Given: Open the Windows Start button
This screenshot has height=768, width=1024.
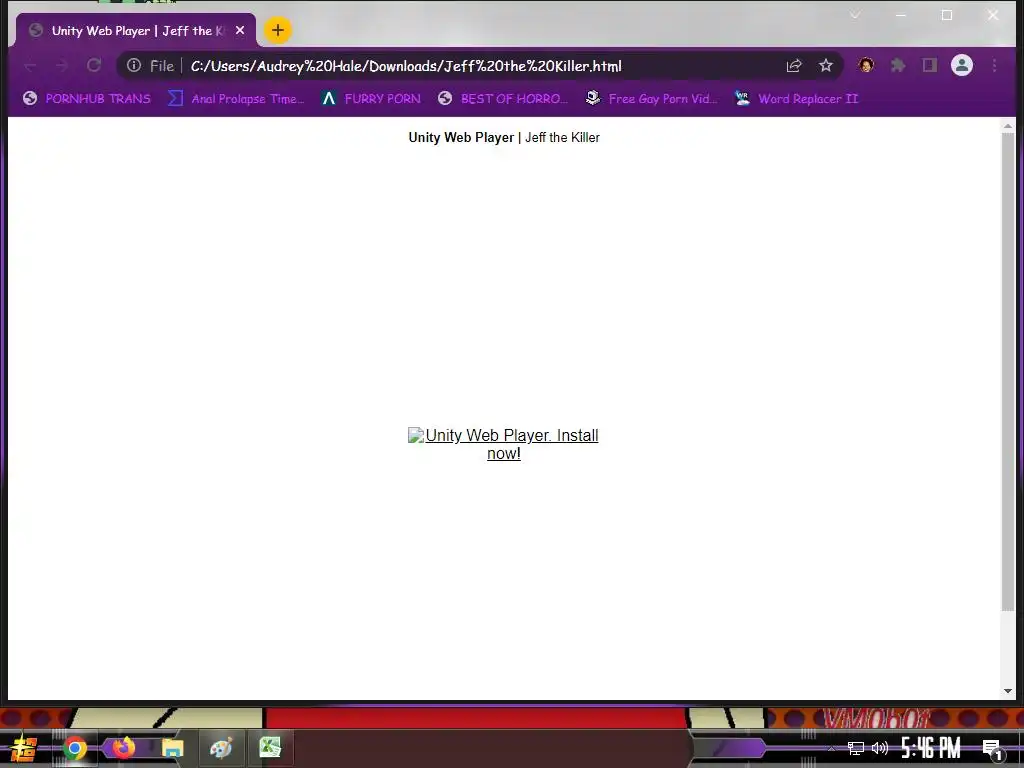Looking at the screenshot, I should [x=24, y=748].
